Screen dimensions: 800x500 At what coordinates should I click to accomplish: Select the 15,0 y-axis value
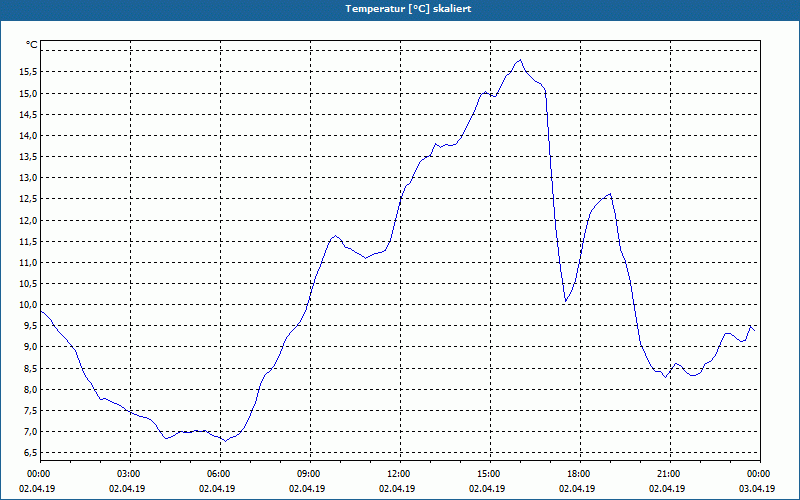coord(28,93)
